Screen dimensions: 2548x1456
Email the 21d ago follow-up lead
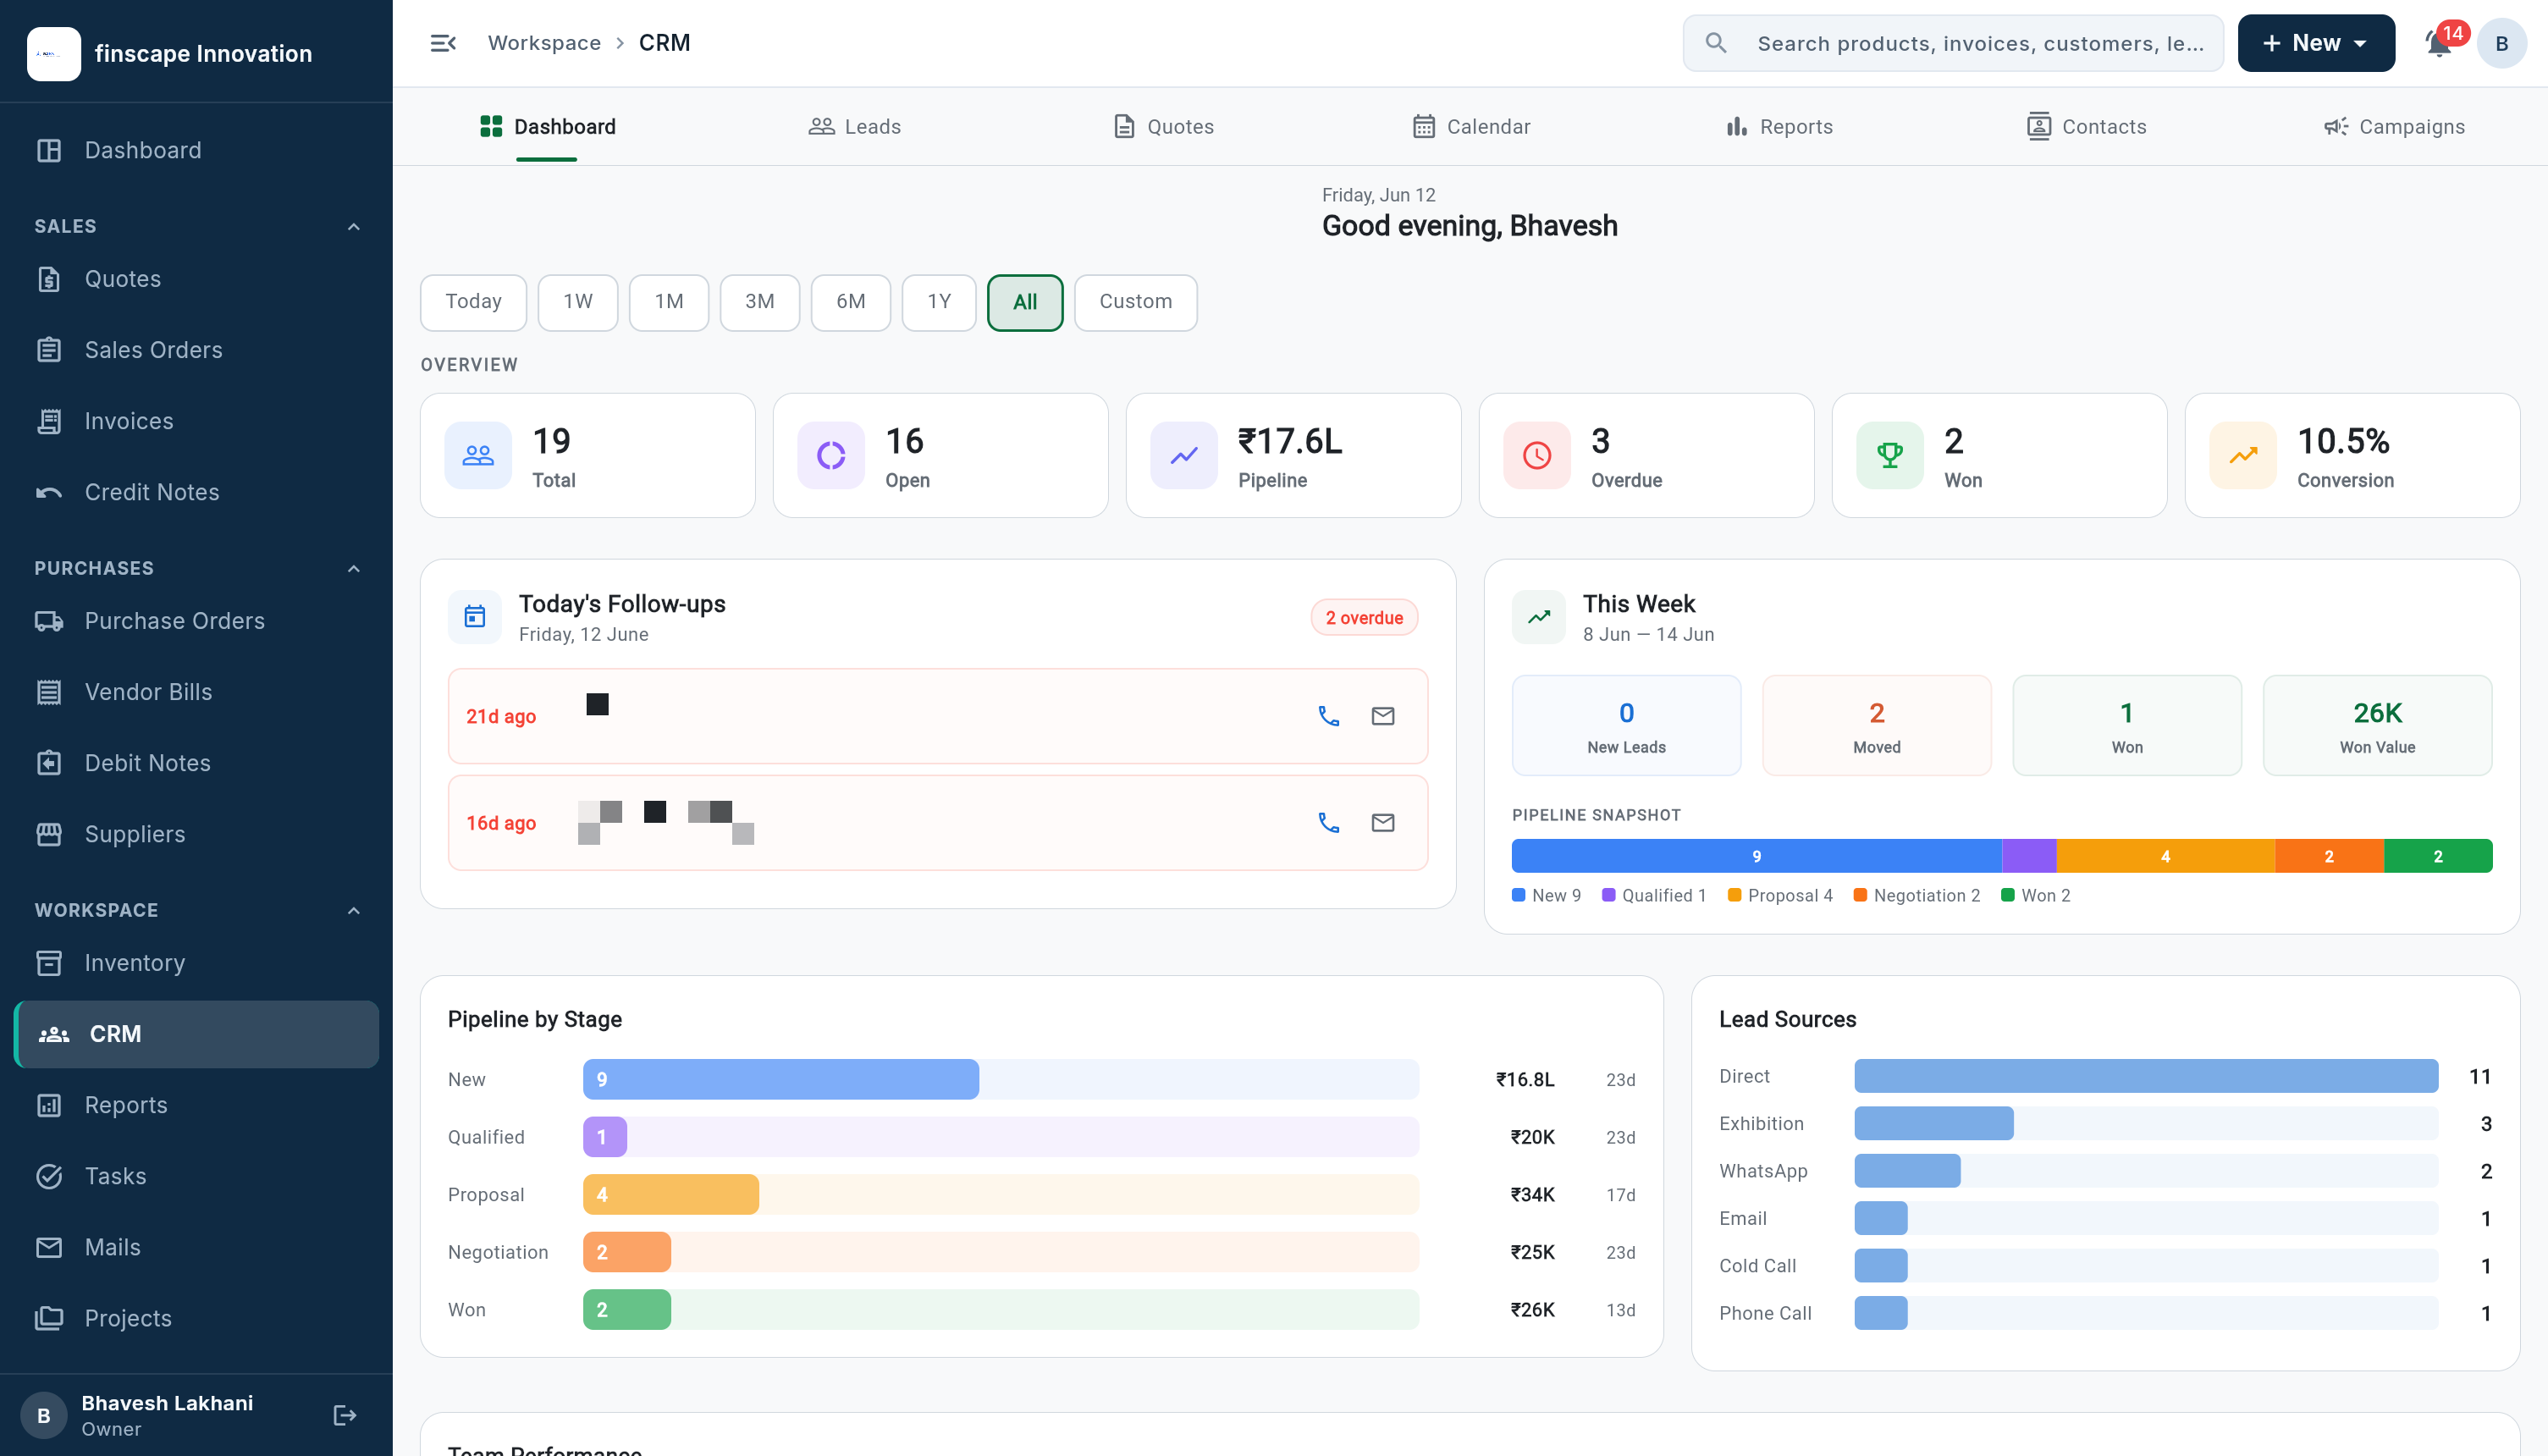pos(1383,716)
